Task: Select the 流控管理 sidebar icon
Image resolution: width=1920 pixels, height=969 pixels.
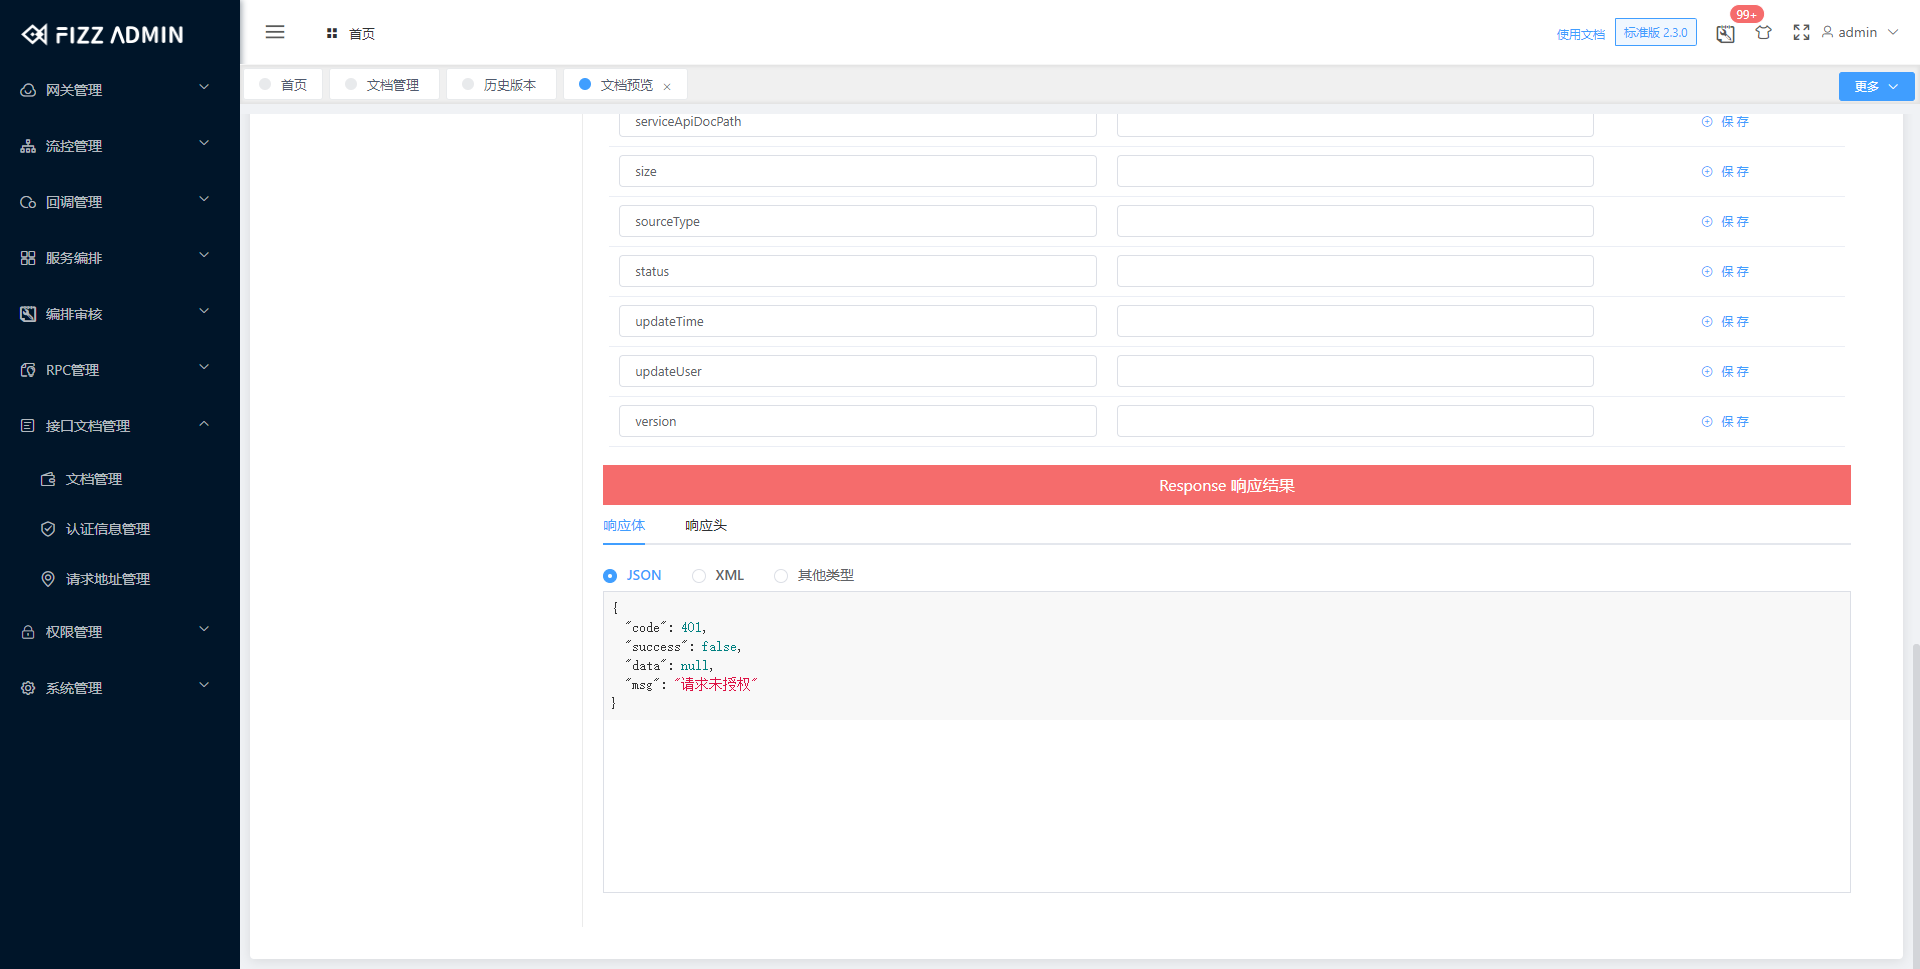Action: (x=27, y=145)
